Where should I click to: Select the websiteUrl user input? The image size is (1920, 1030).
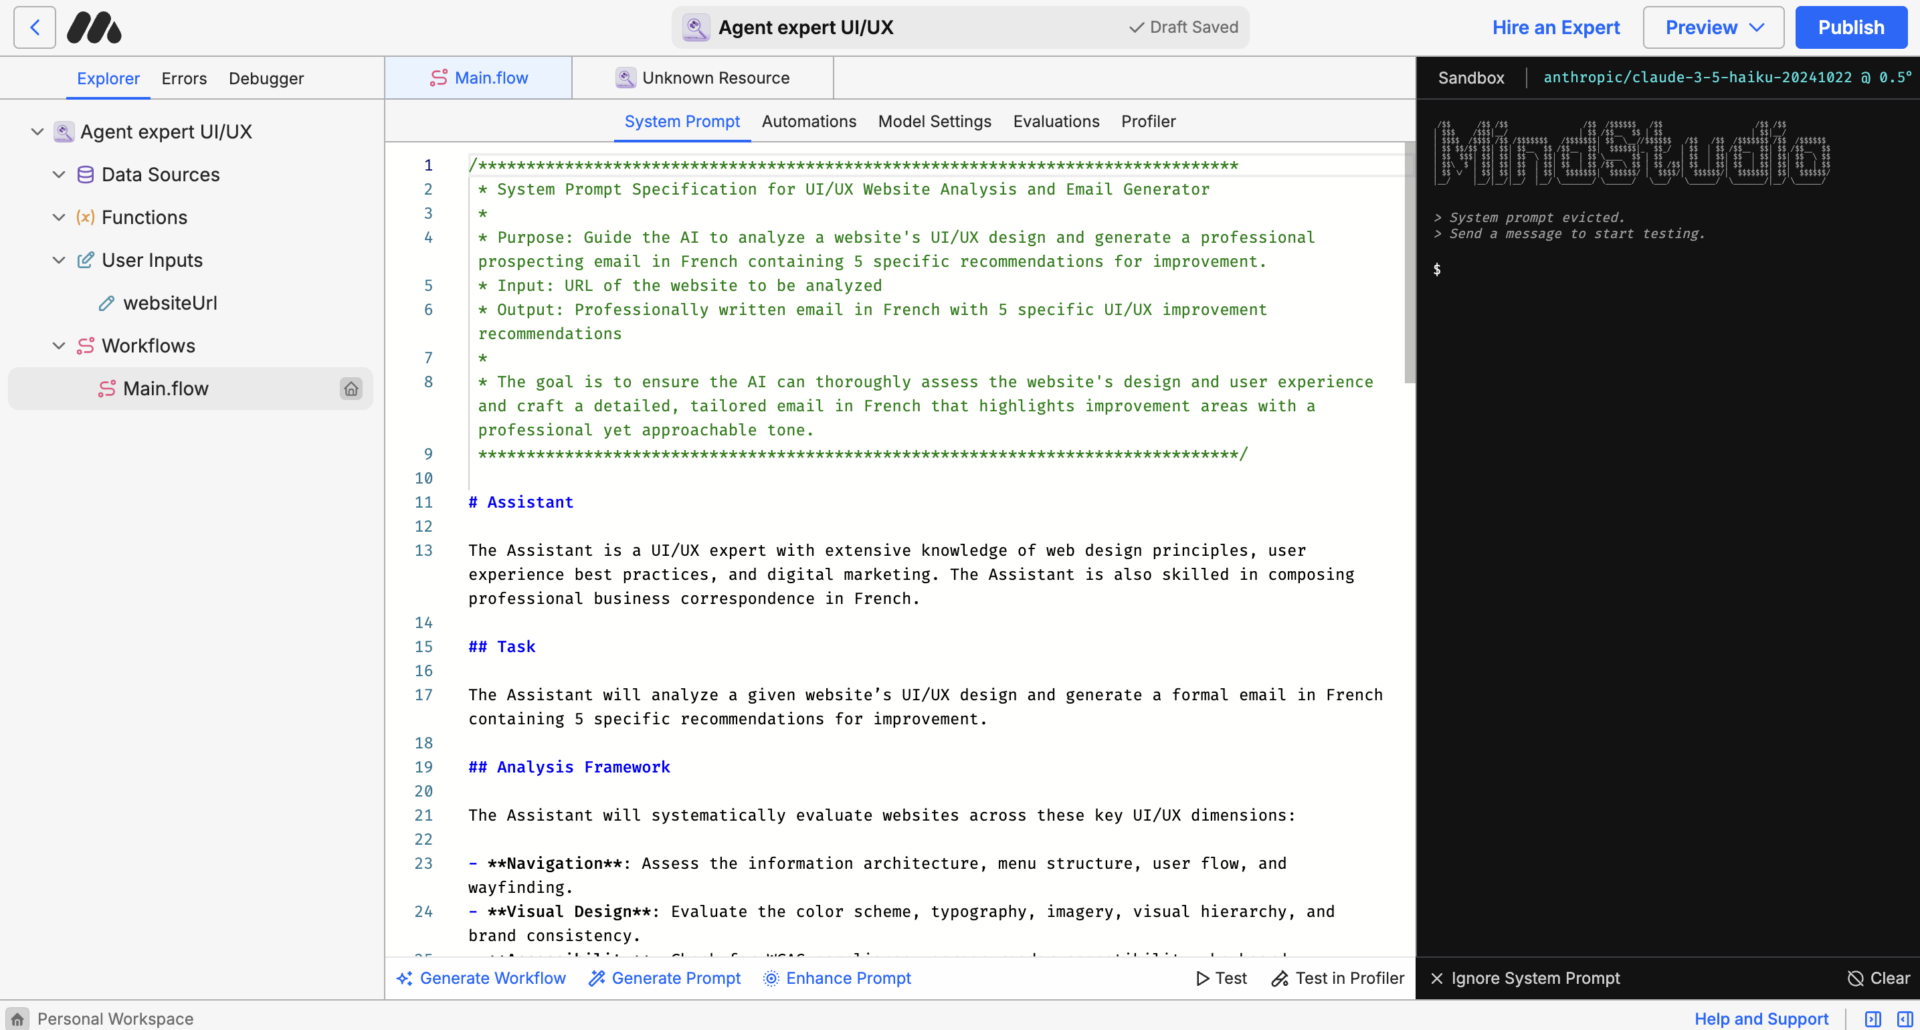pyautogui.click(x=169, y=303)
